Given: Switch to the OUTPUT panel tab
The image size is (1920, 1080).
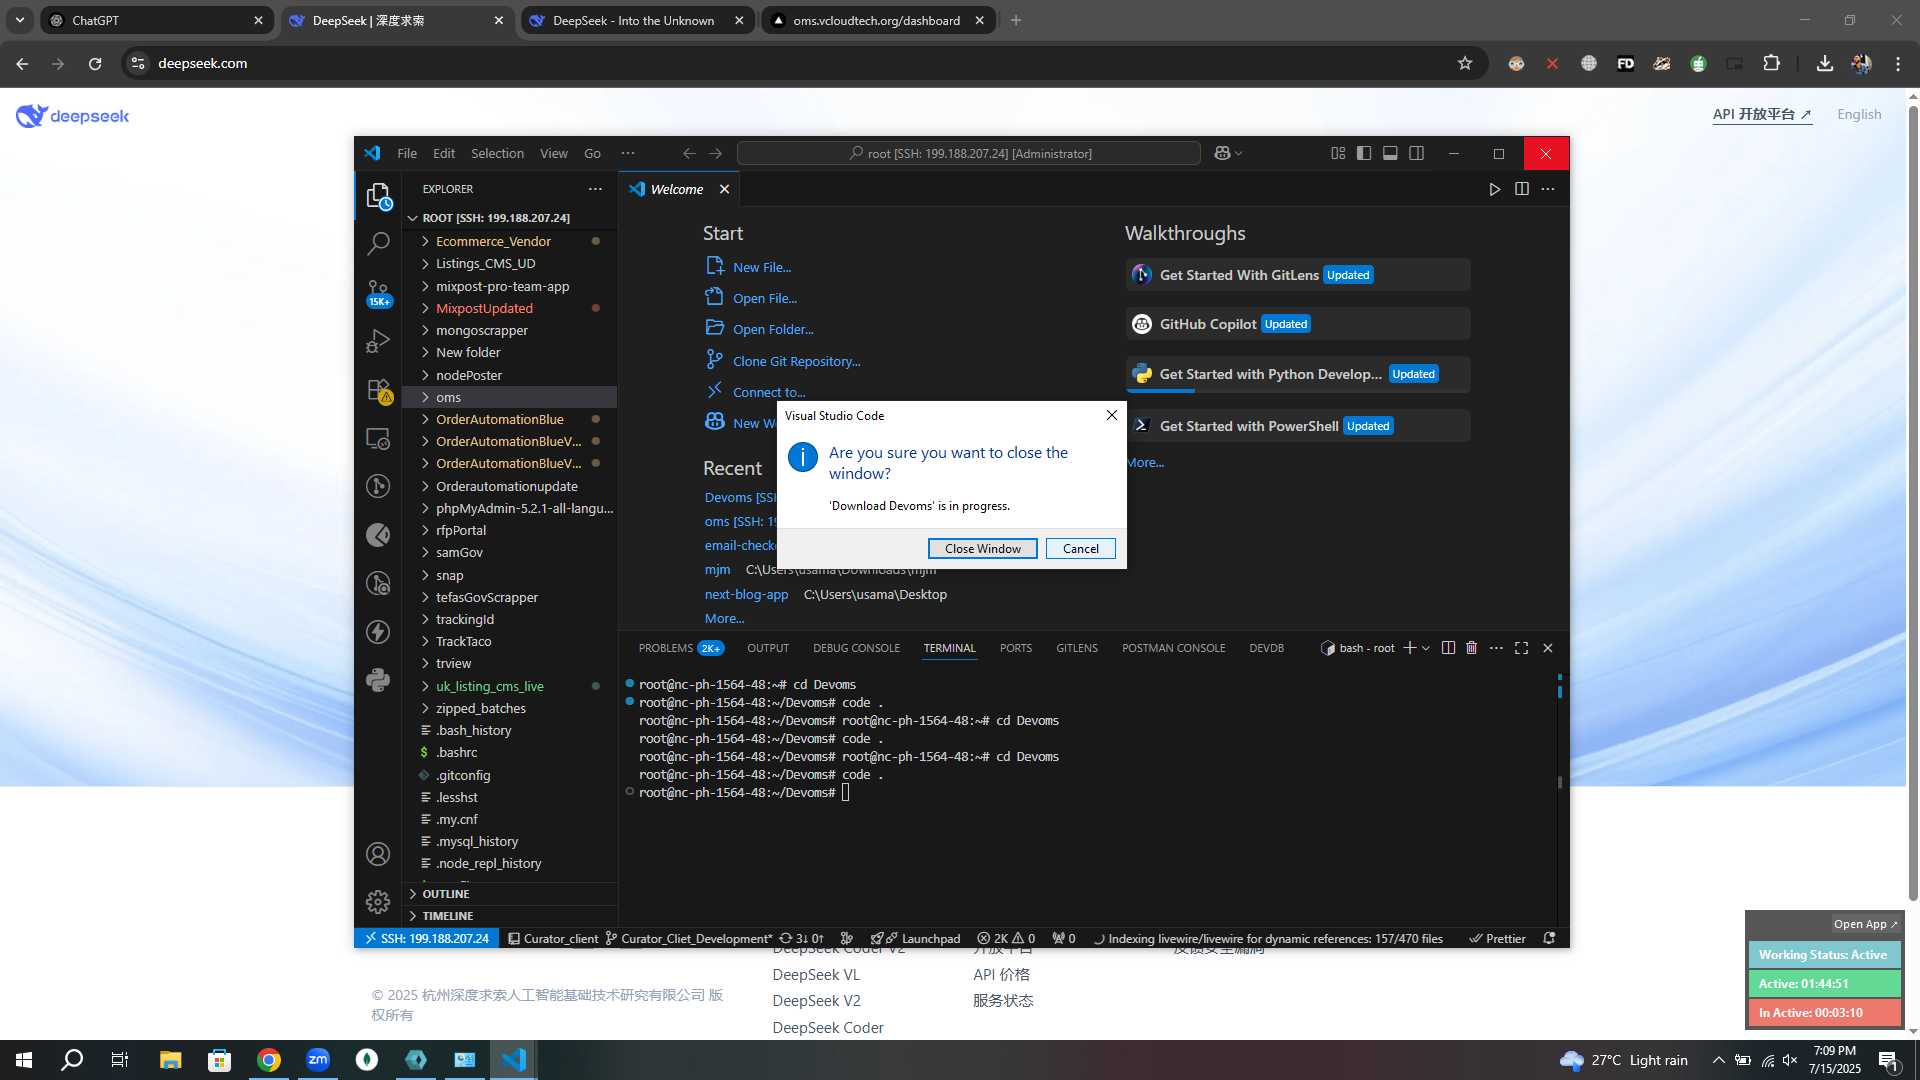Looking at the screenshot, I should coord(768,648).
